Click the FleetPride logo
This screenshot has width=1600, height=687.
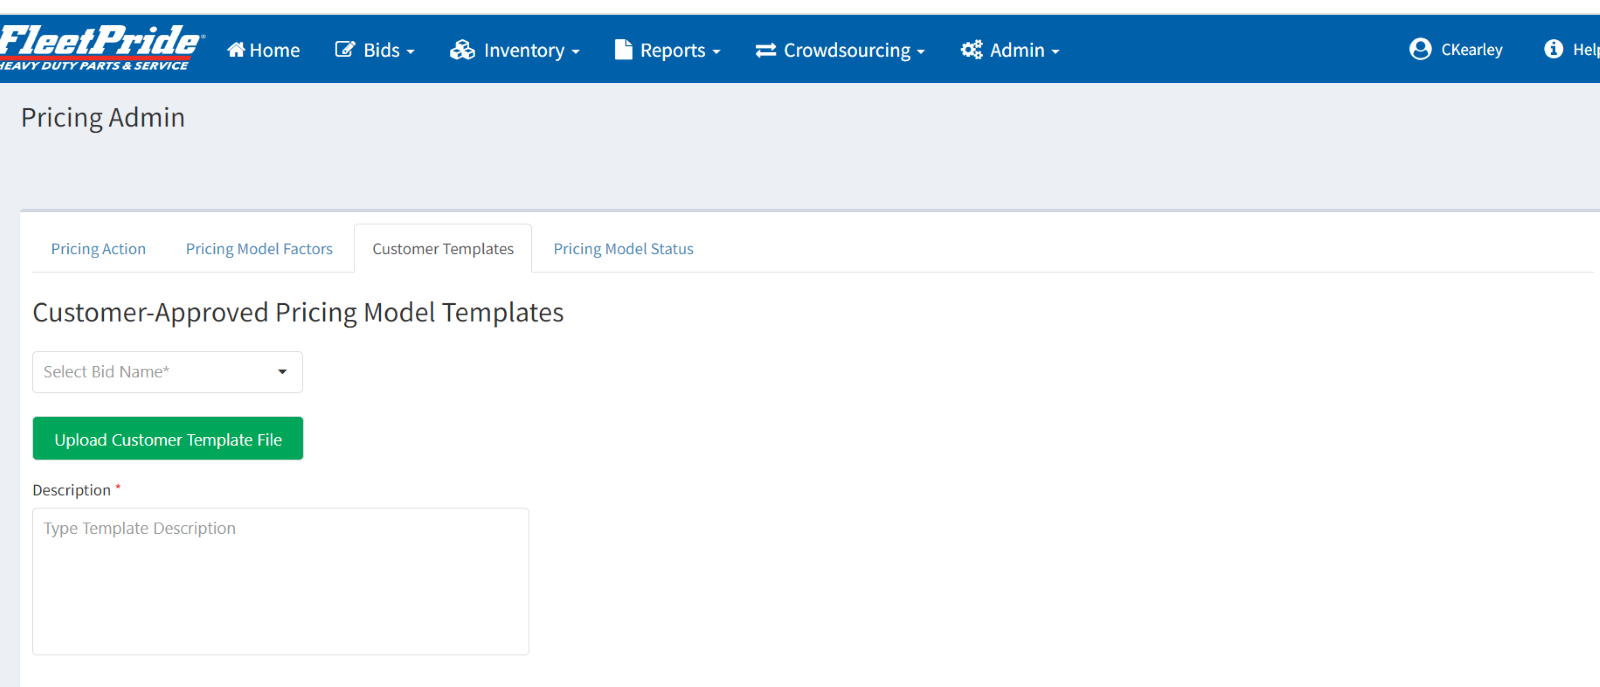pyautogui.click(x=102, y=48)
